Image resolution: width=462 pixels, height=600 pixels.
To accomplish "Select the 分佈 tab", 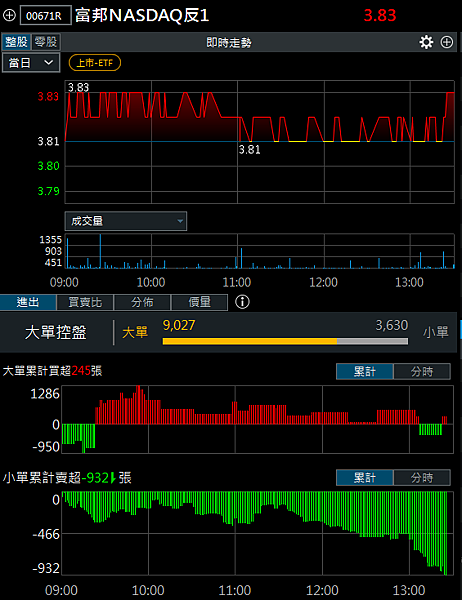I will pos(142,302).
